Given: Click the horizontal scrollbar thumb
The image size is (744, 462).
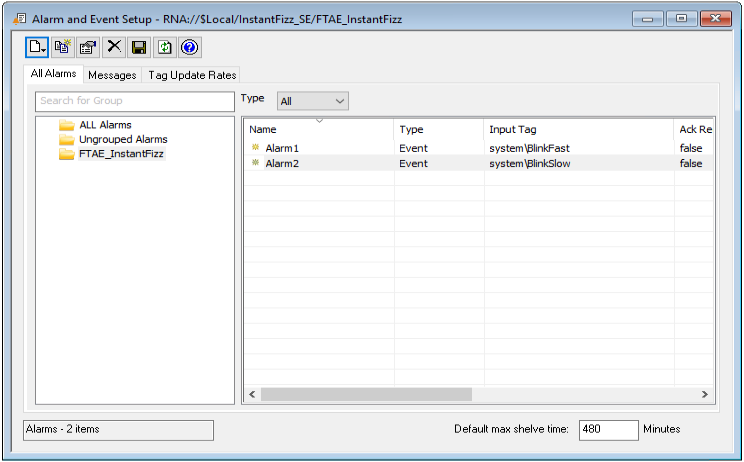Looking at the screenshot, I should click(x=366, y=394).
